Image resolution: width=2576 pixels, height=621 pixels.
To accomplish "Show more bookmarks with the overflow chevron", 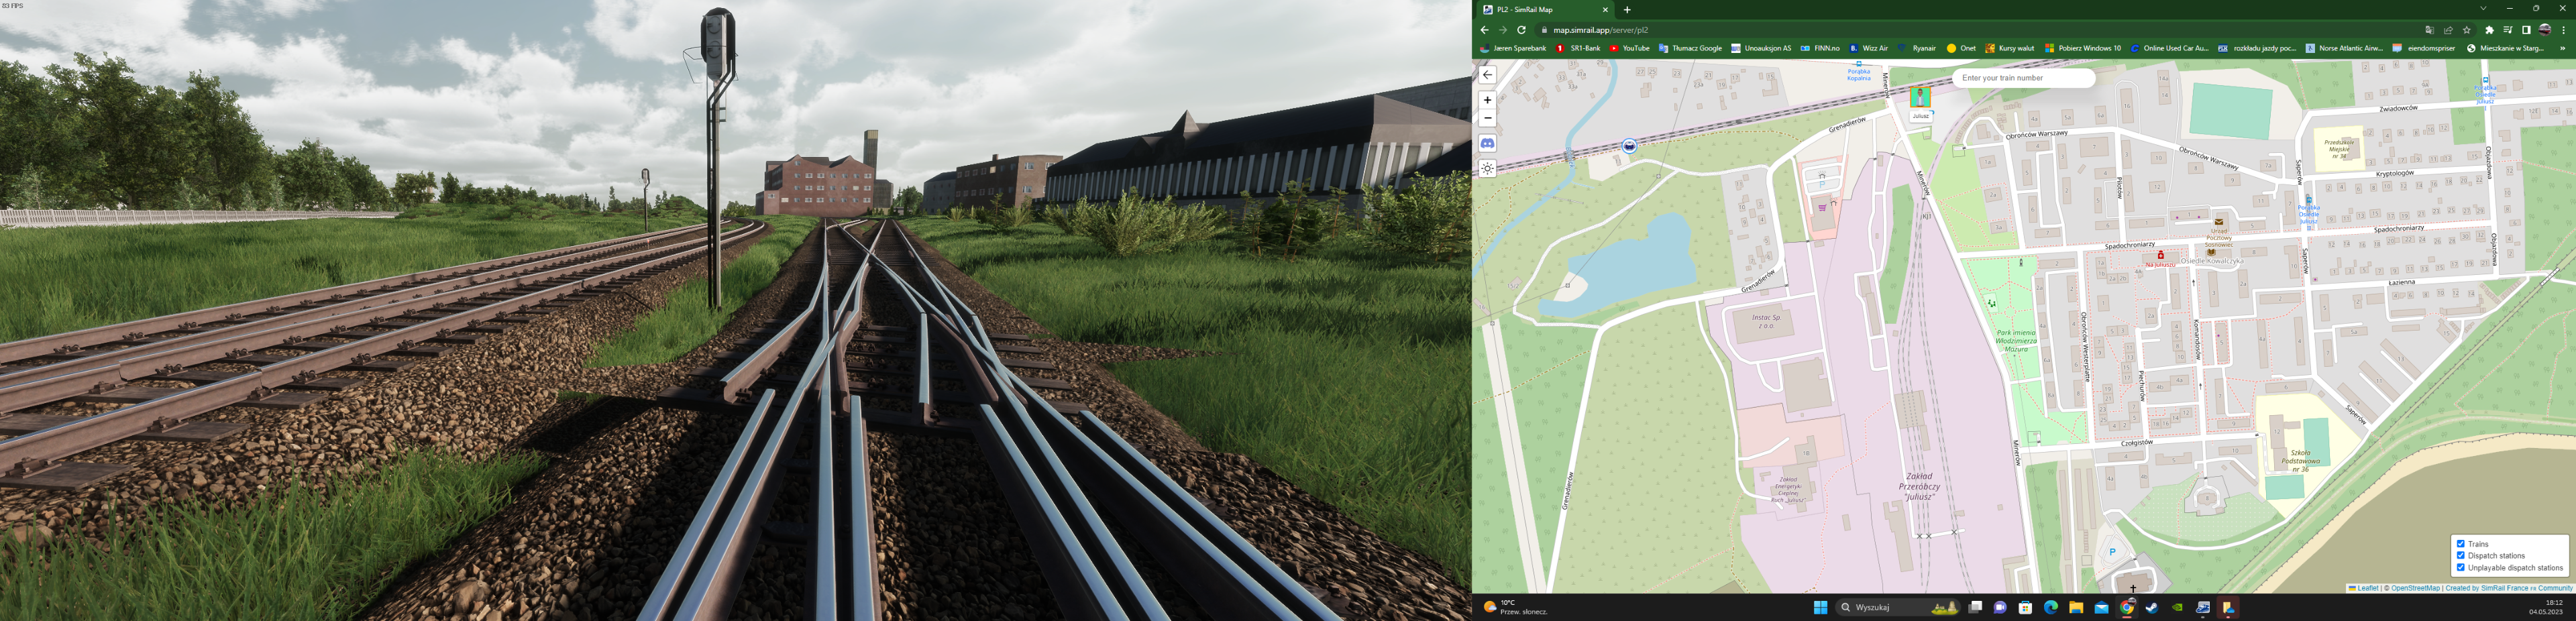I will [x=2563, y=48].
